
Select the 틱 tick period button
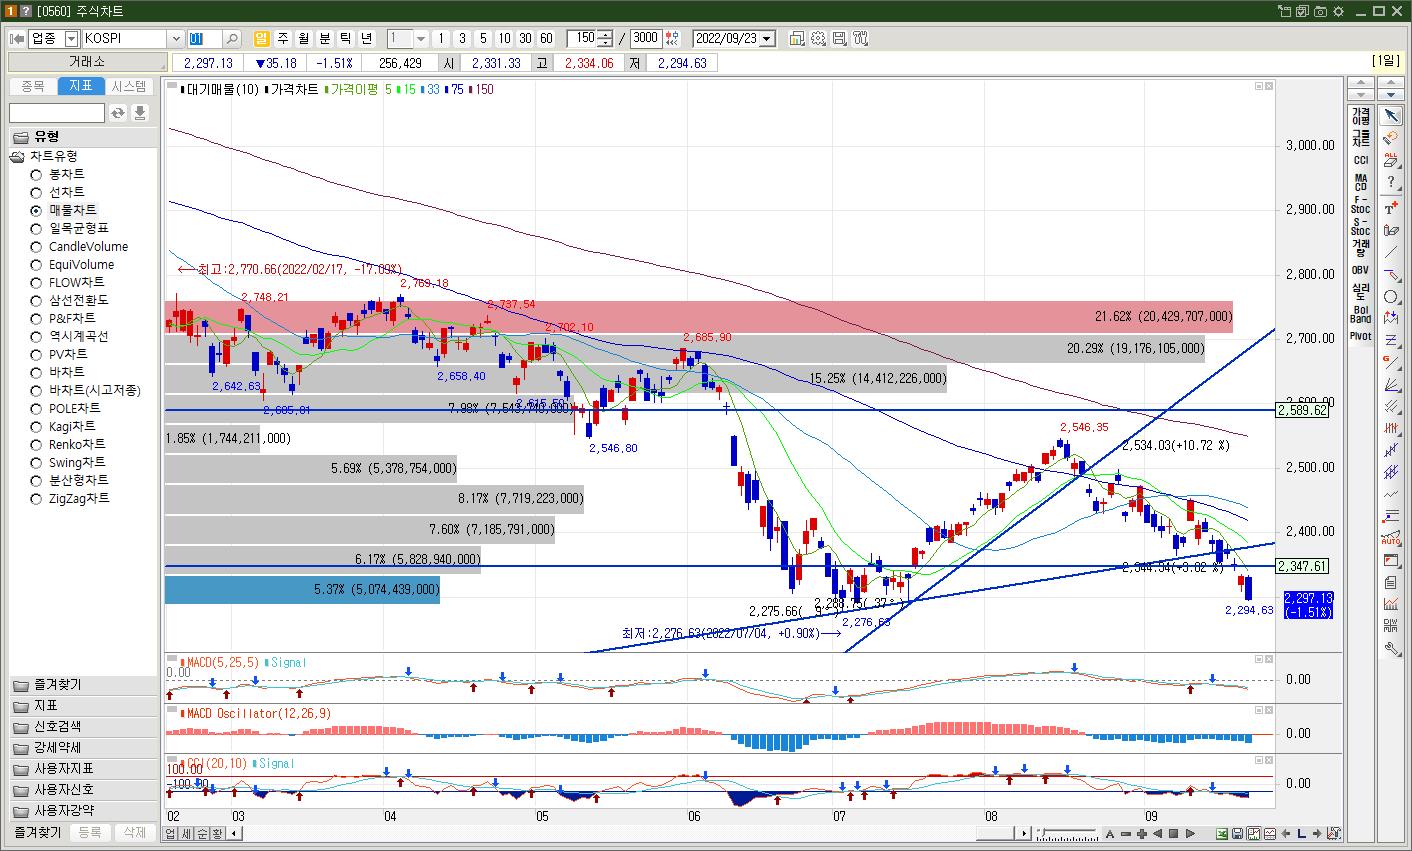tap(346, 38)
